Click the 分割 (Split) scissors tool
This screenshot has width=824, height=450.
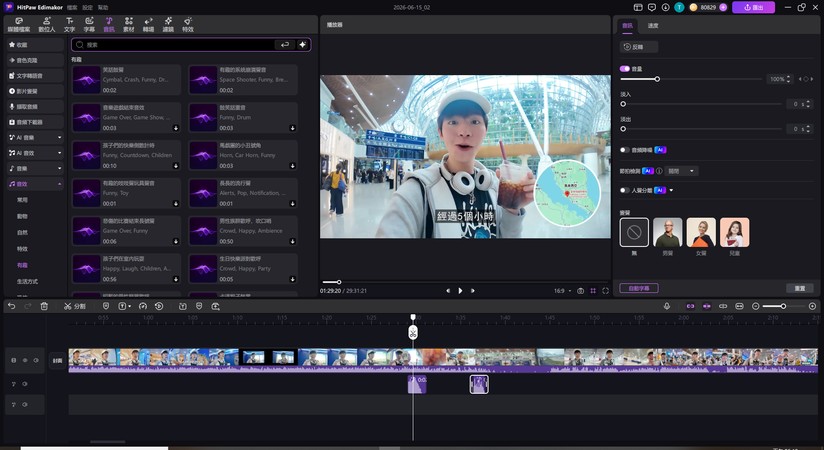[75, 306]
